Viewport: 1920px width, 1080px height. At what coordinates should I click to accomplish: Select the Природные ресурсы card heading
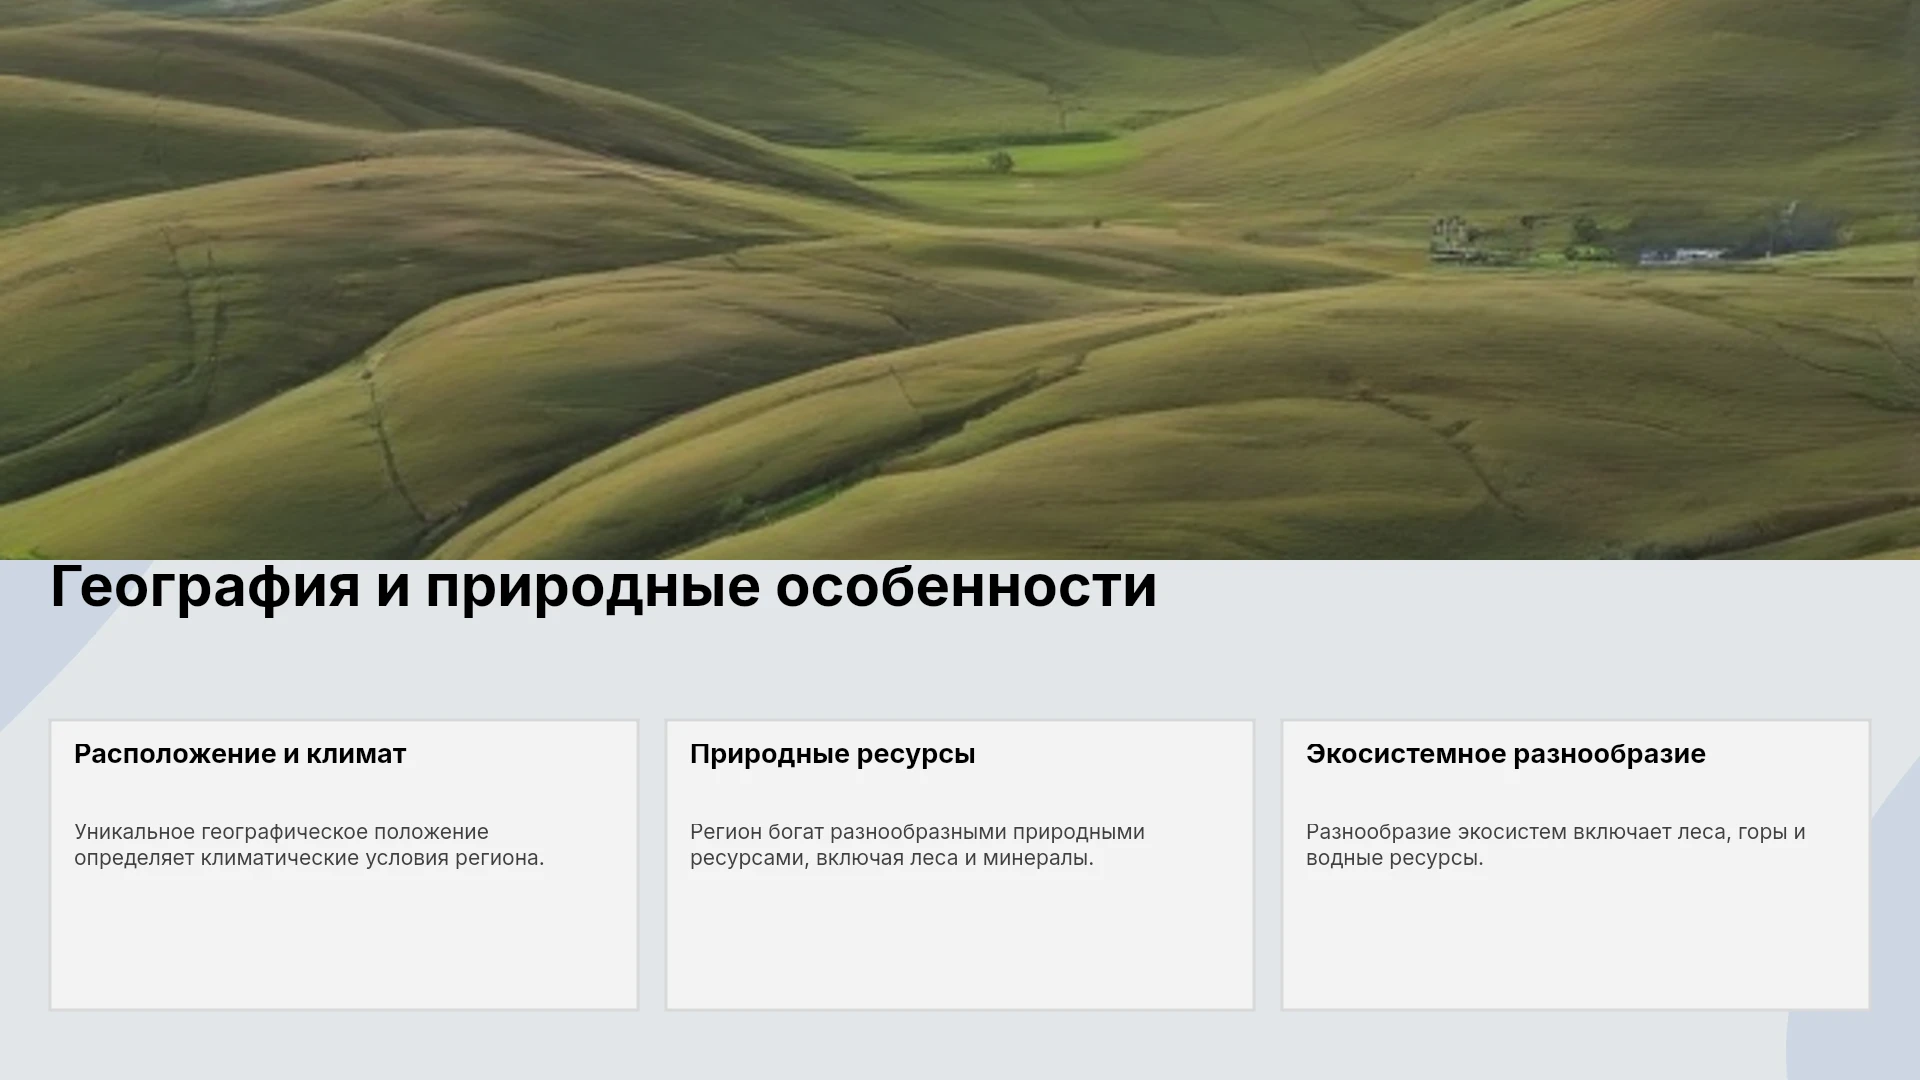(x=832, y=754)
